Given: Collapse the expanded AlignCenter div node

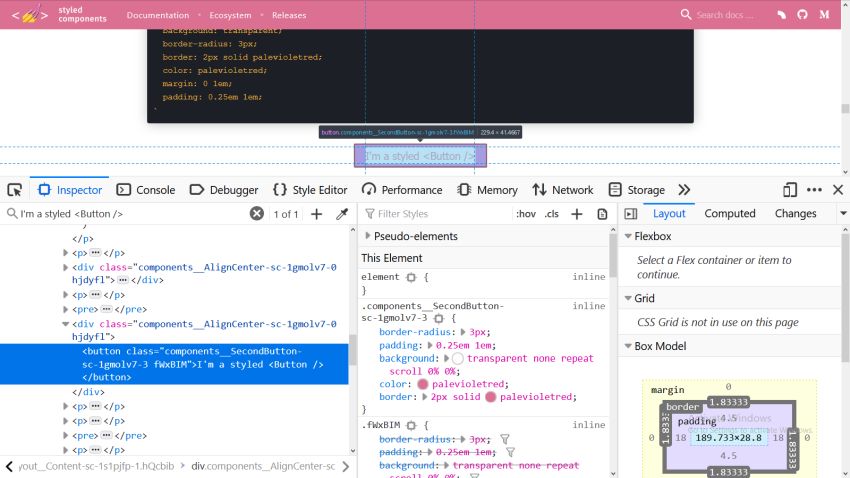Looking at the screenshot, I should click(66, 324).
